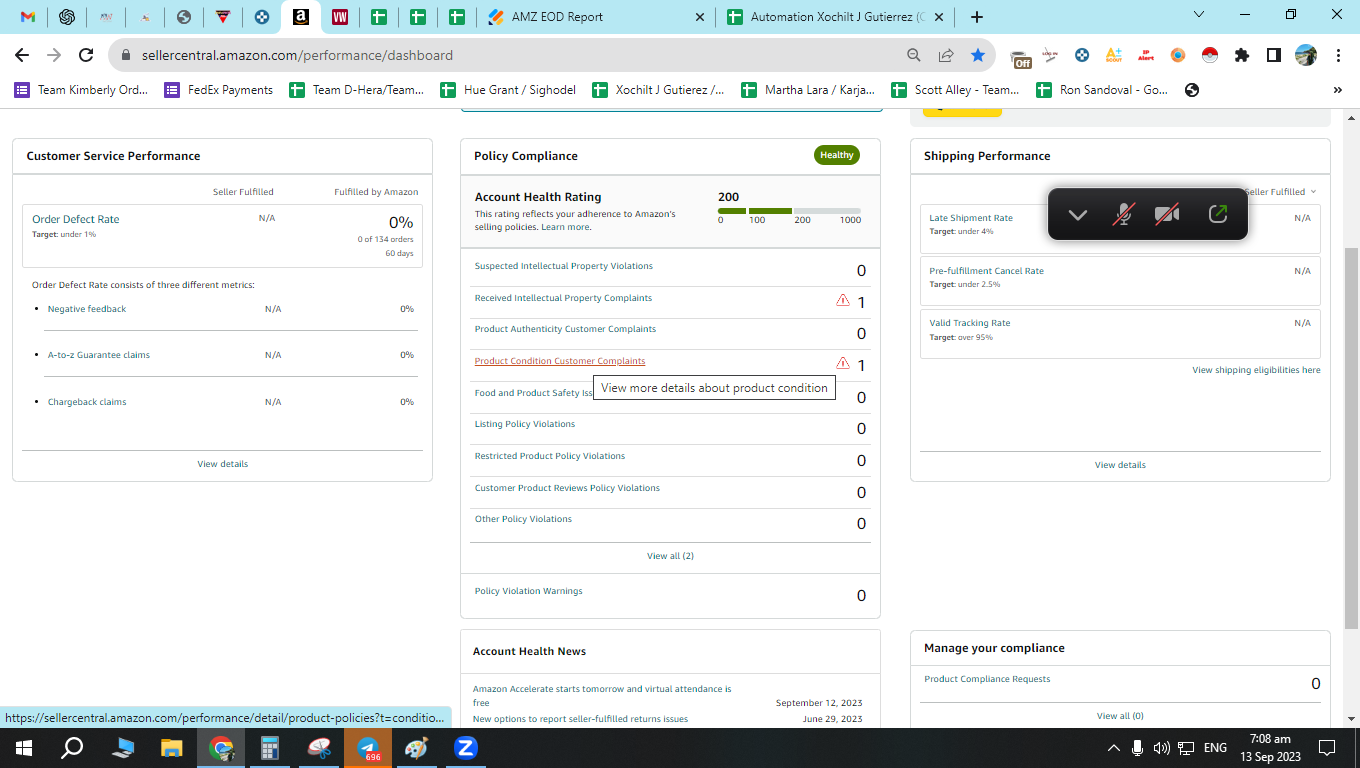Click View all (0) under Manage your compliance
The height and width of the screenshot is (768, 1360).
1120,716
